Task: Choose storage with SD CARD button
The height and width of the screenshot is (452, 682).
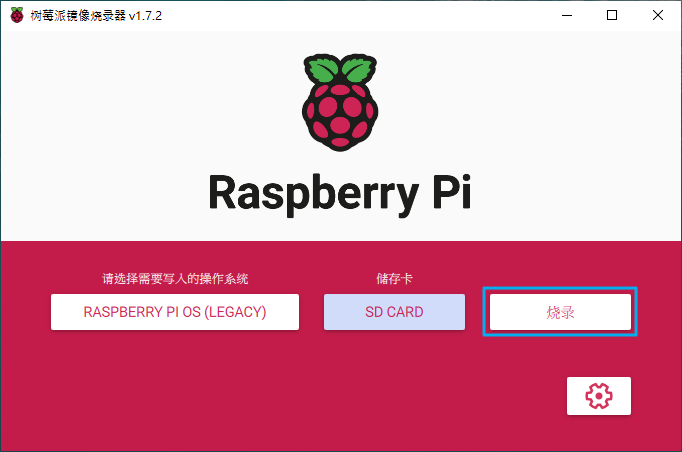Action: [x=394, y=312]
